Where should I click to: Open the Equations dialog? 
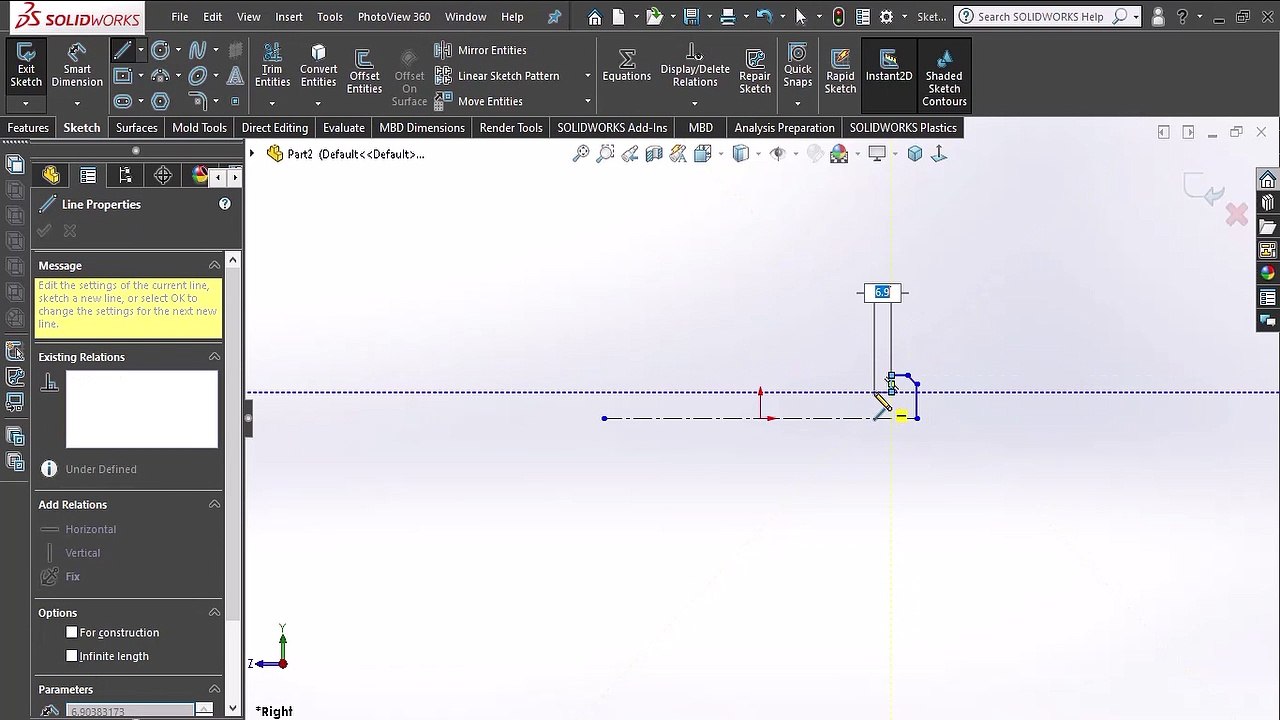pyautogui.click(x=627, y=67)
